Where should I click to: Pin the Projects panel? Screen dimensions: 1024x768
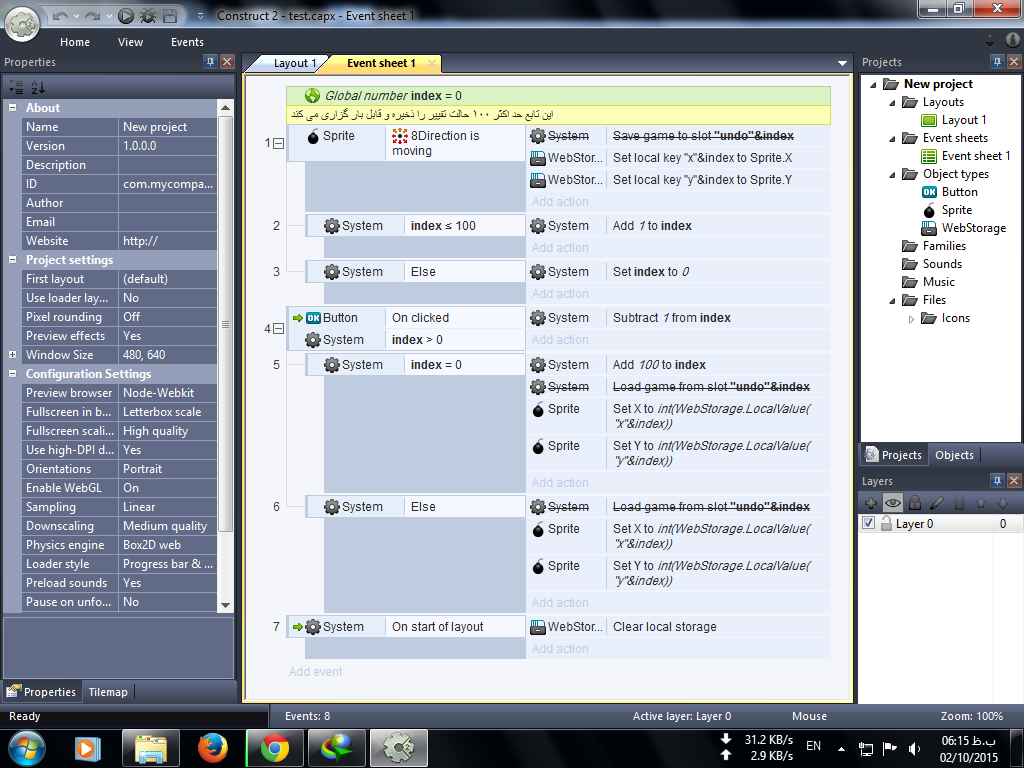coord(997,62)
